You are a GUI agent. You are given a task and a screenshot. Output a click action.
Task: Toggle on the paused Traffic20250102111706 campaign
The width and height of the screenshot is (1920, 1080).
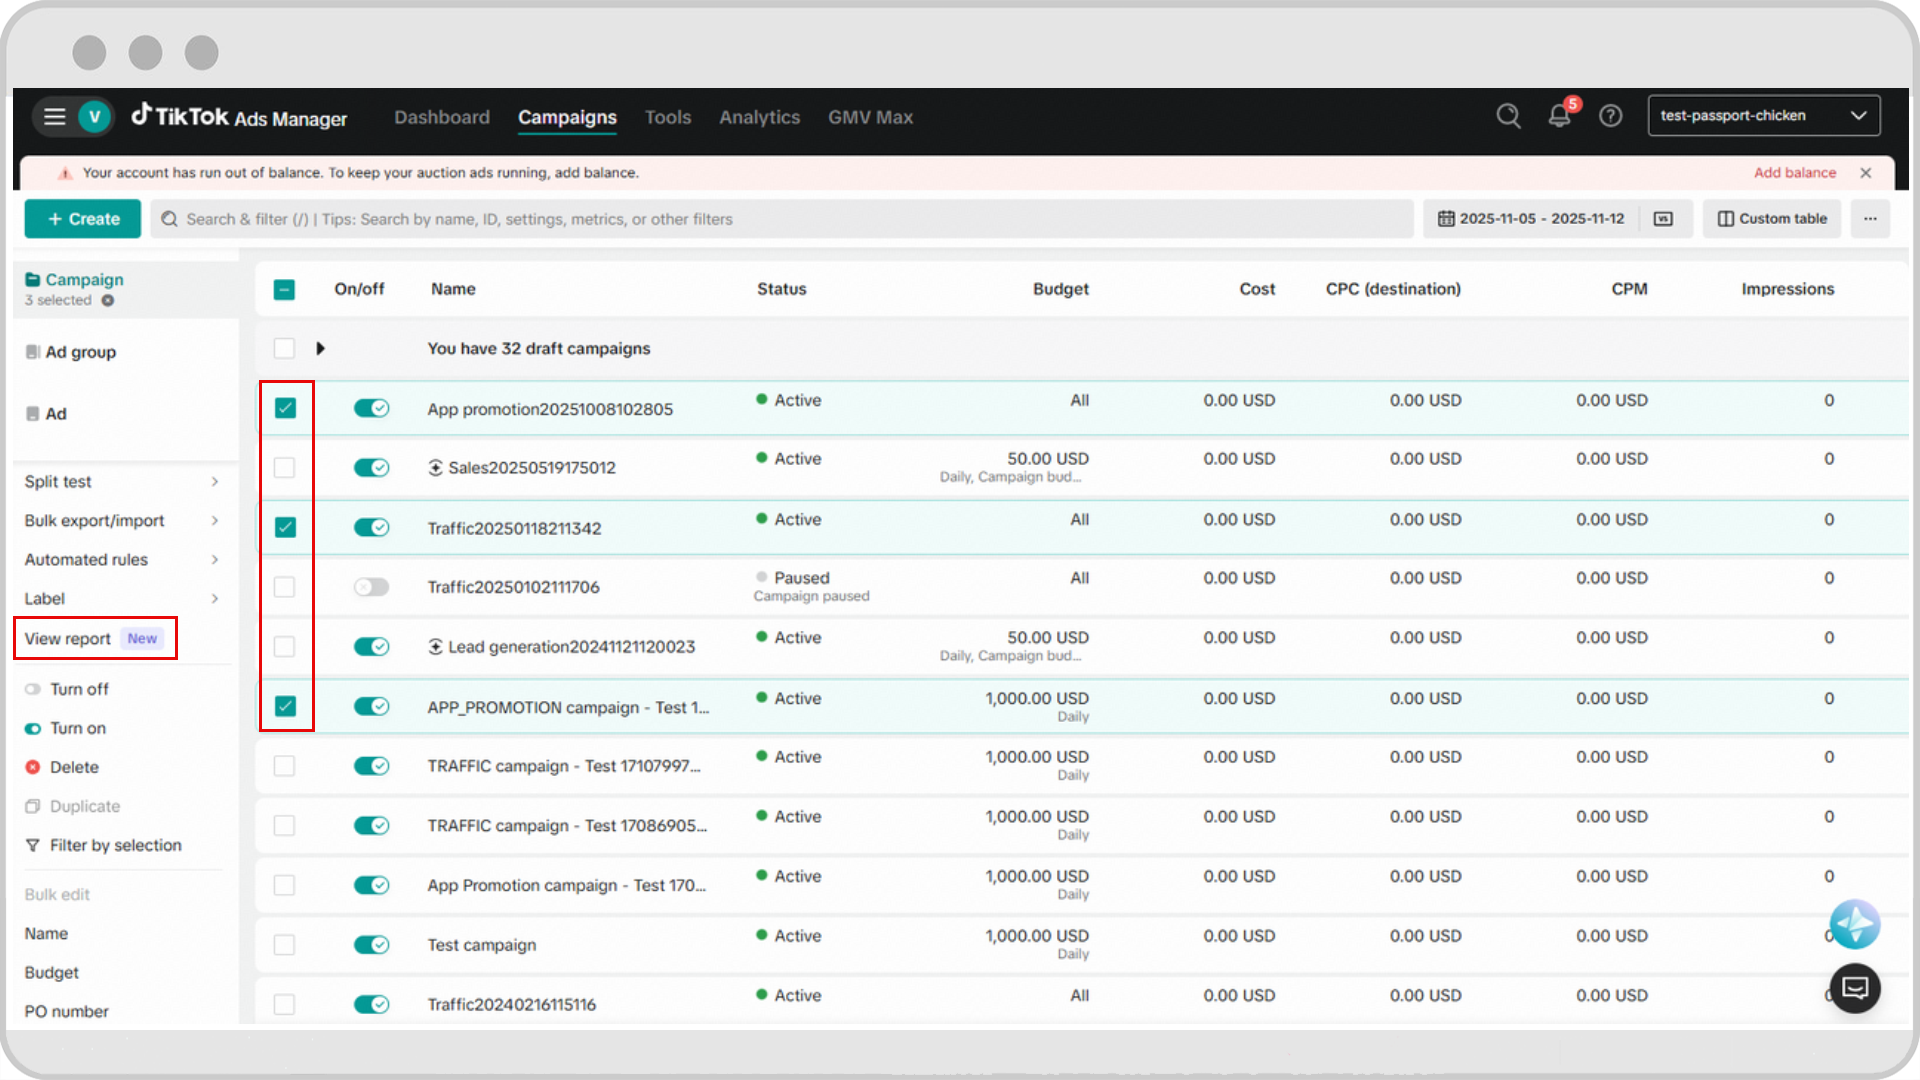coord(371,587)
